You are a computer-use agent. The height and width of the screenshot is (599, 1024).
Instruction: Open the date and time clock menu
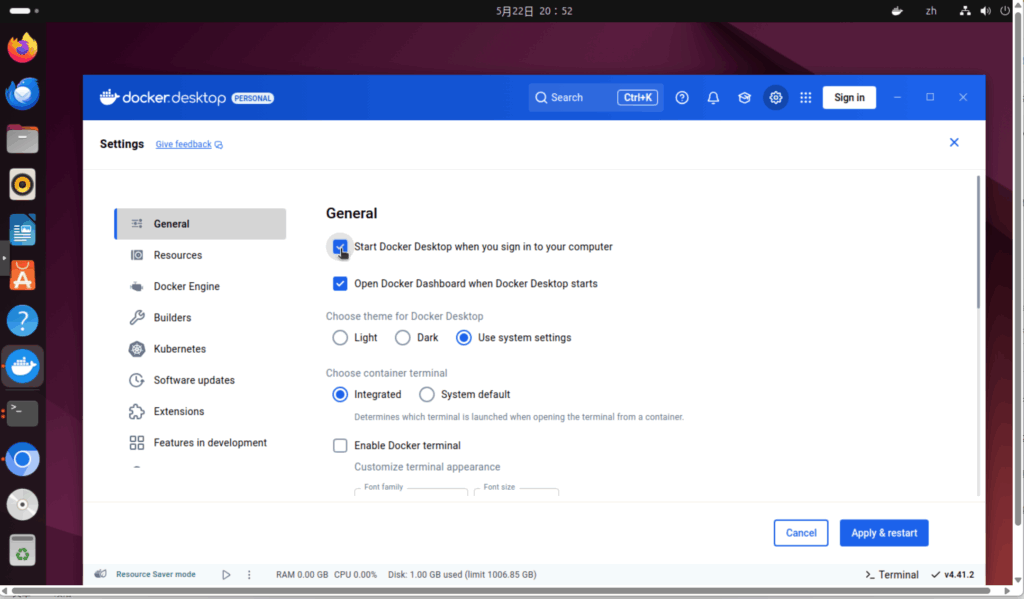tap(534, 10)
